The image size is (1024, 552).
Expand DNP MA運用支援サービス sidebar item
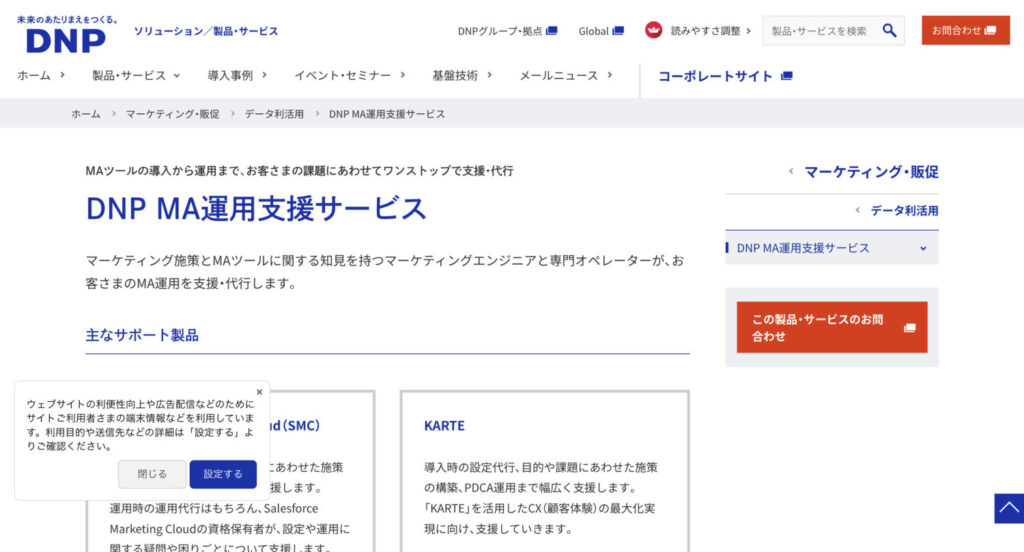pos(832,248)
